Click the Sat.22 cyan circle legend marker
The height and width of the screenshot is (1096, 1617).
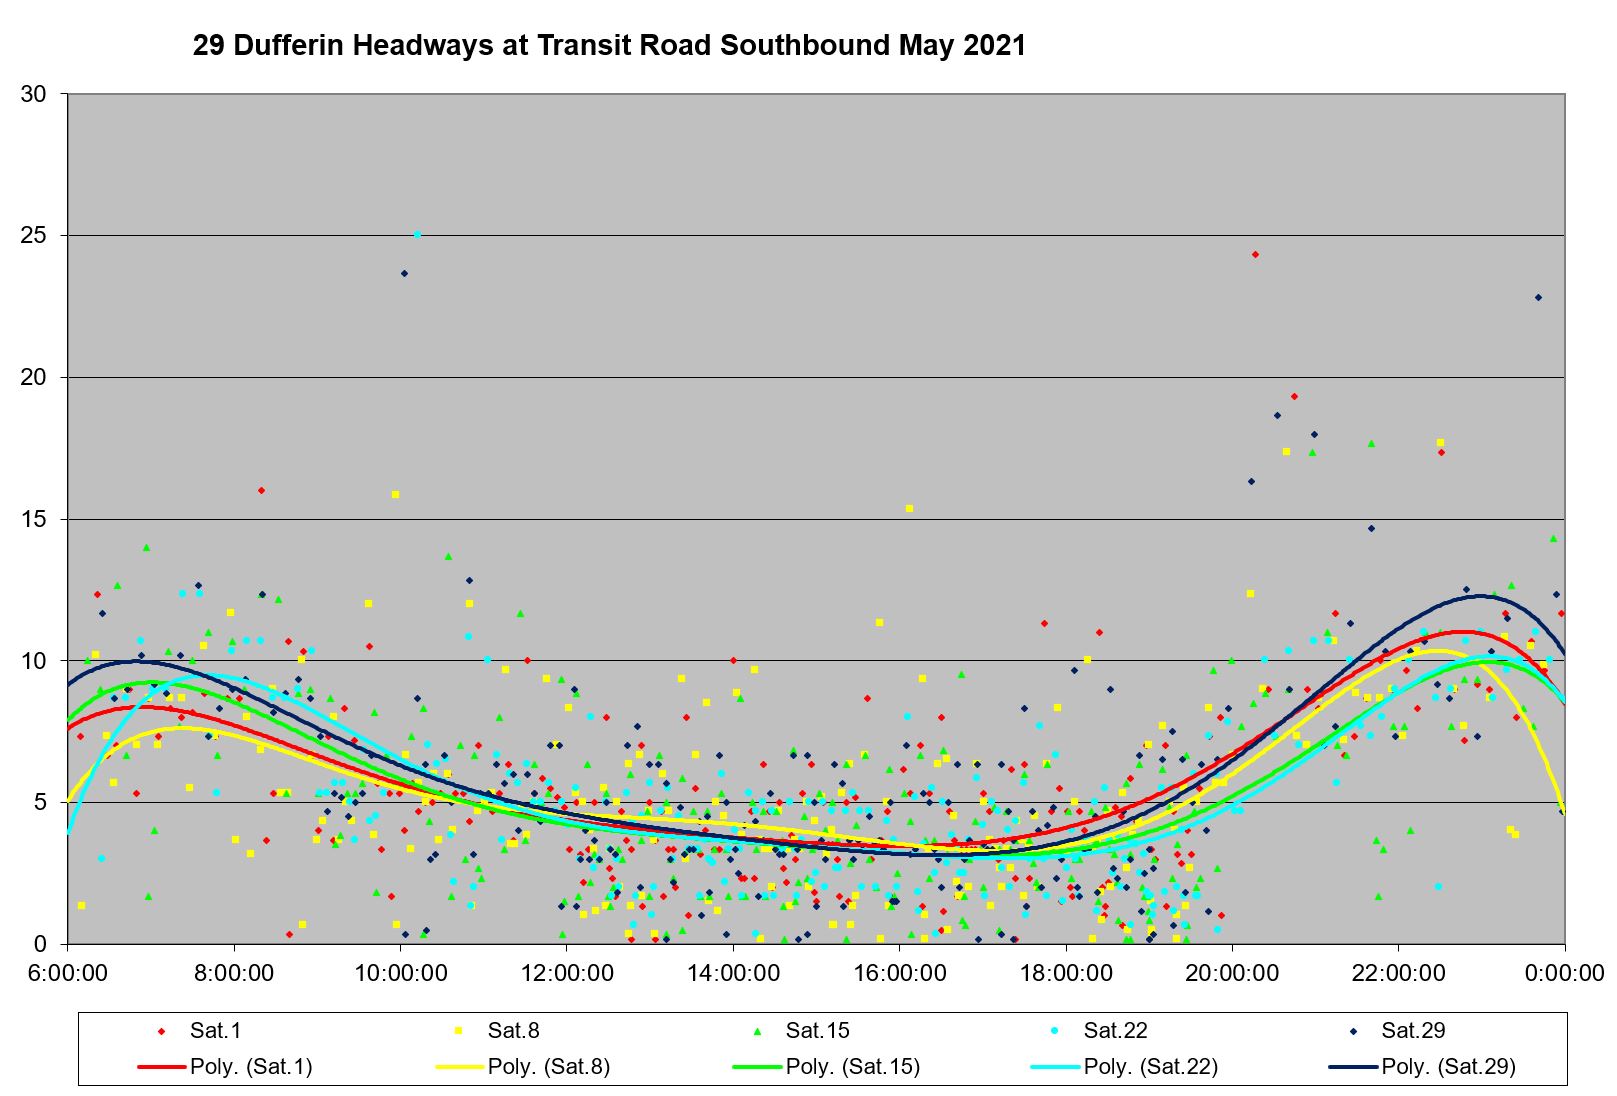tap(1055, 1031)
